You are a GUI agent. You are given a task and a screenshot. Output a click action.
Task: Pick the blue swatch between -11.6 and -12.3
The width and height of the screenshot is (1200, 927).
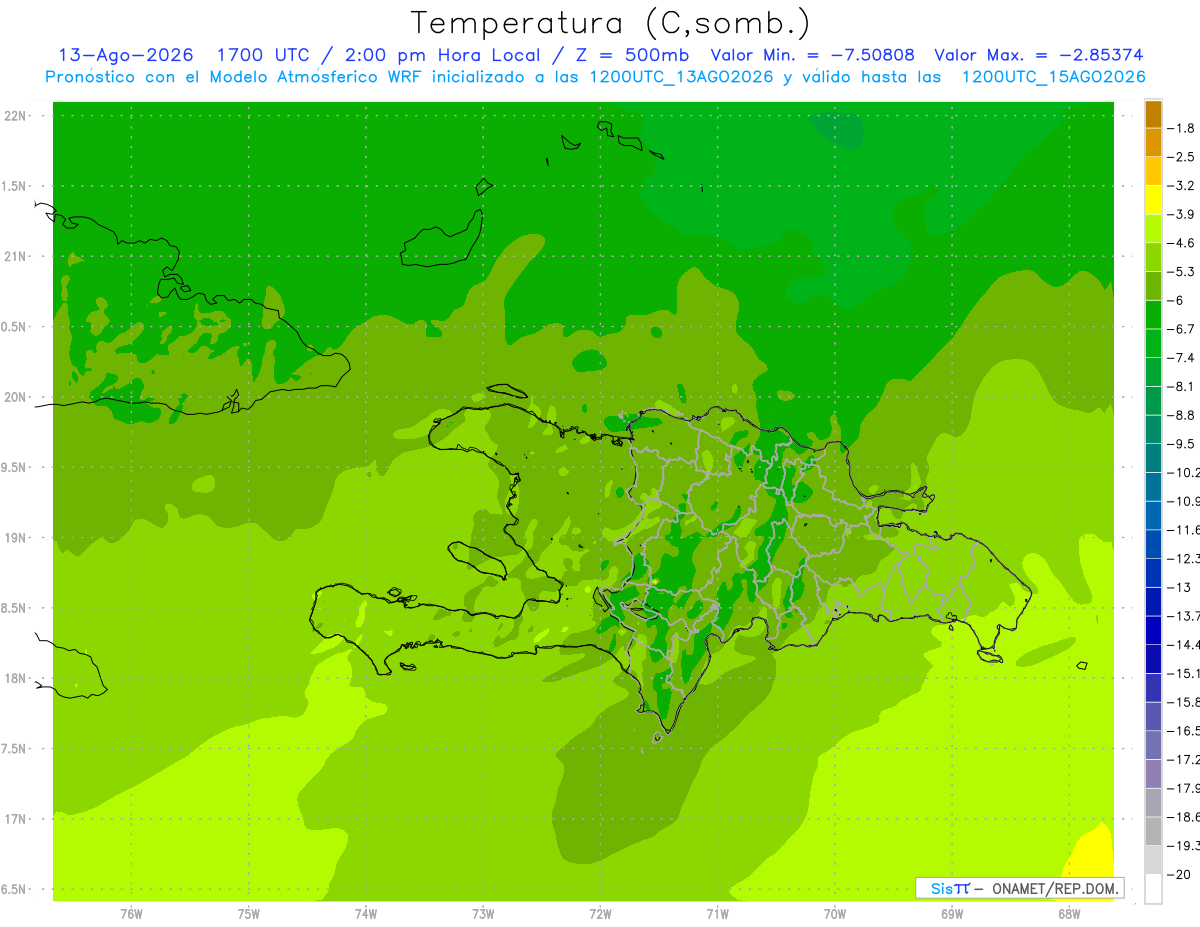click(1153, 544)
